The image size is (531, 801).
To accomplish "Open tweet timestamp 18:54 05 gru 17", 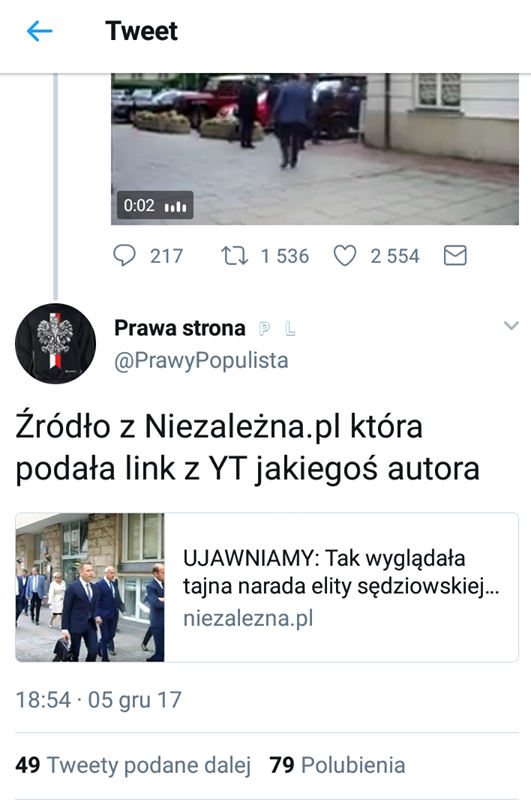I will 99,700.
